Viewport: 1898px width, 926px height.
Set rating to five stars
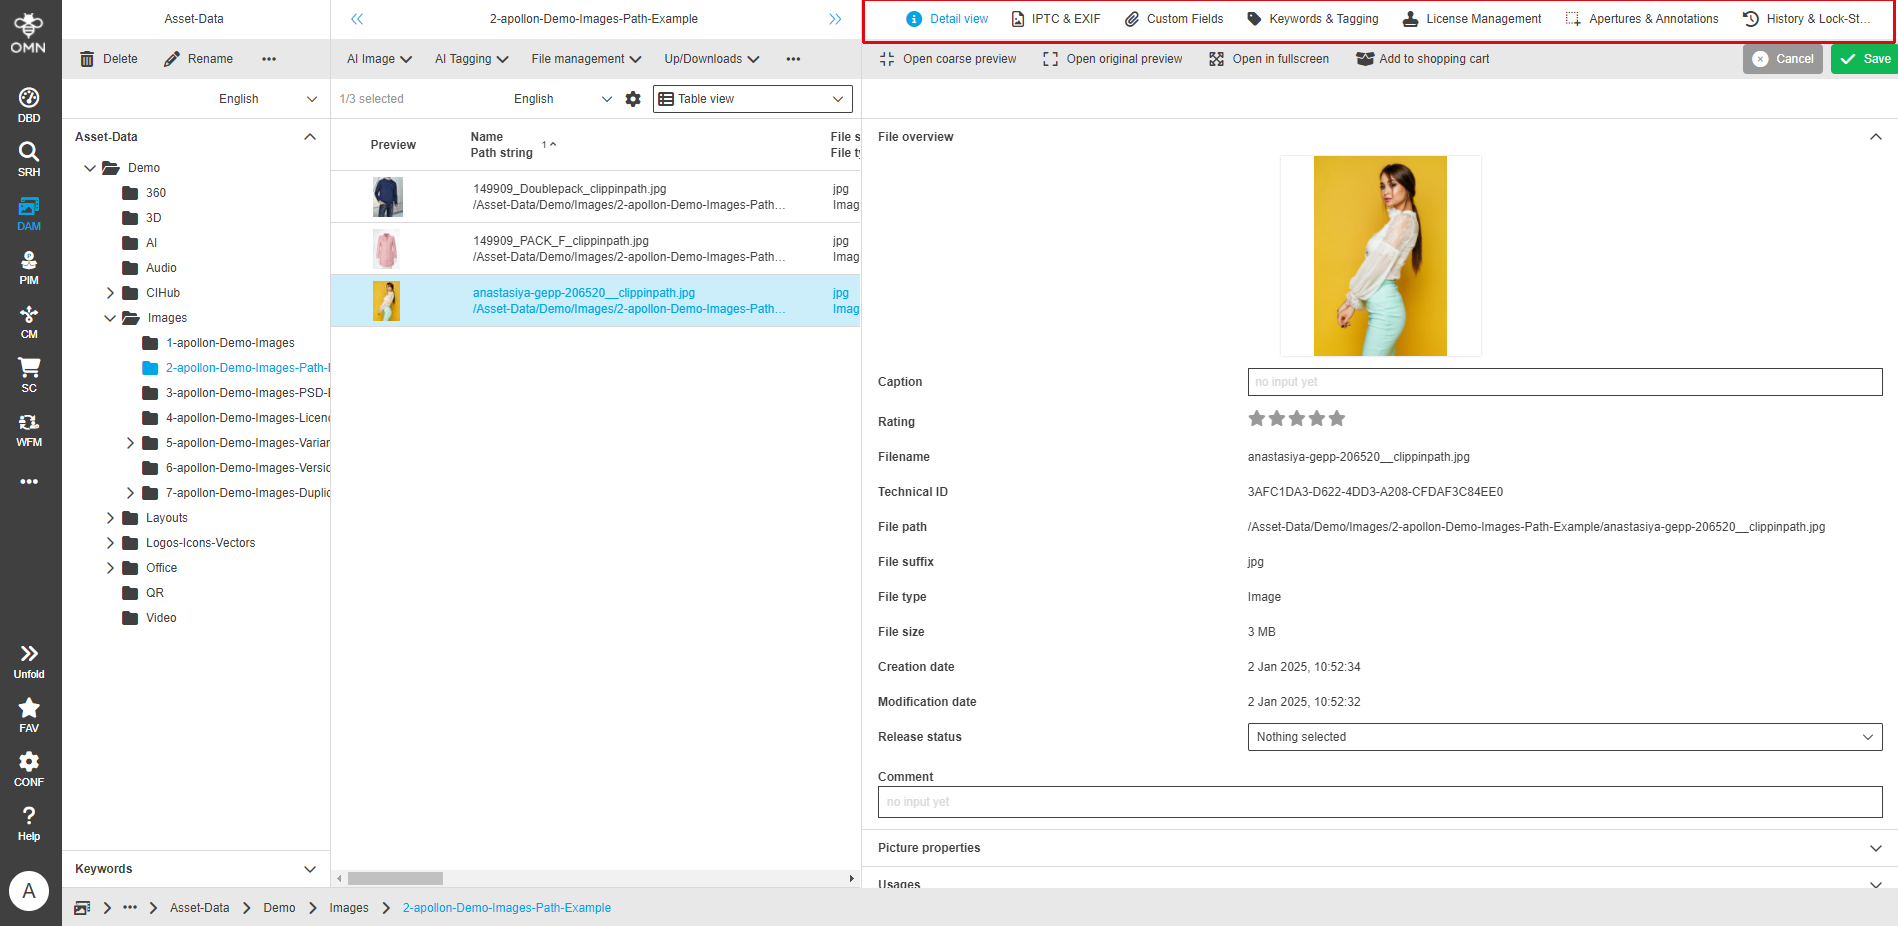tap(1337, 419)
